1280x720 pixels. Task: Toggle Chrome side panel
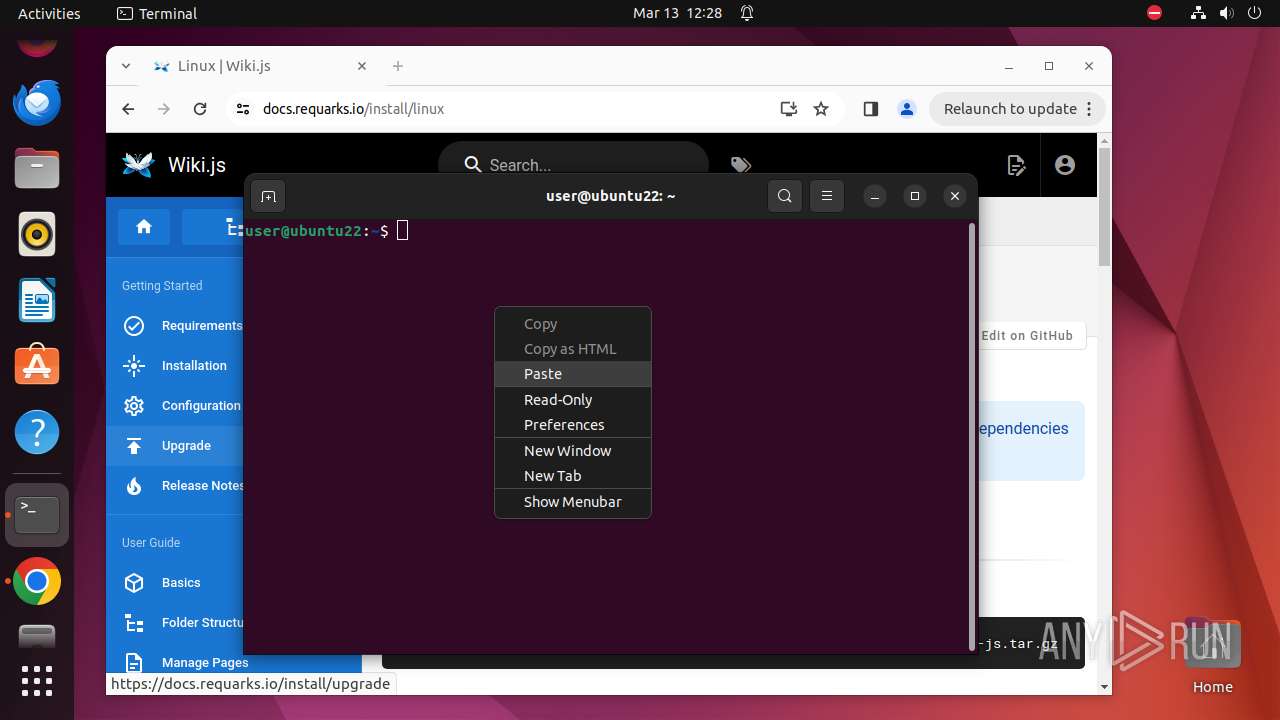(x=870, y=109)
